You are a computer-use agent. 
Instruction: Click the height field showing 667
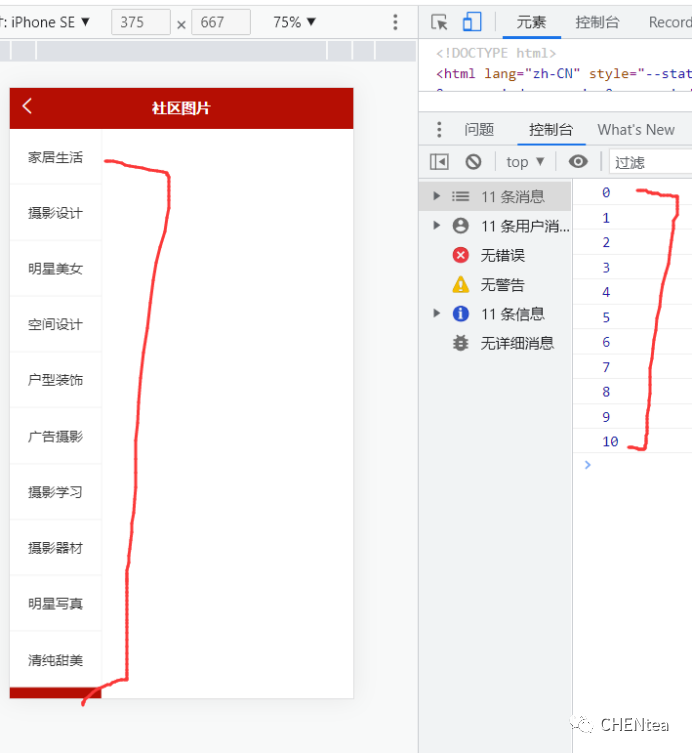pyautogui.click(x=221, y=22)
